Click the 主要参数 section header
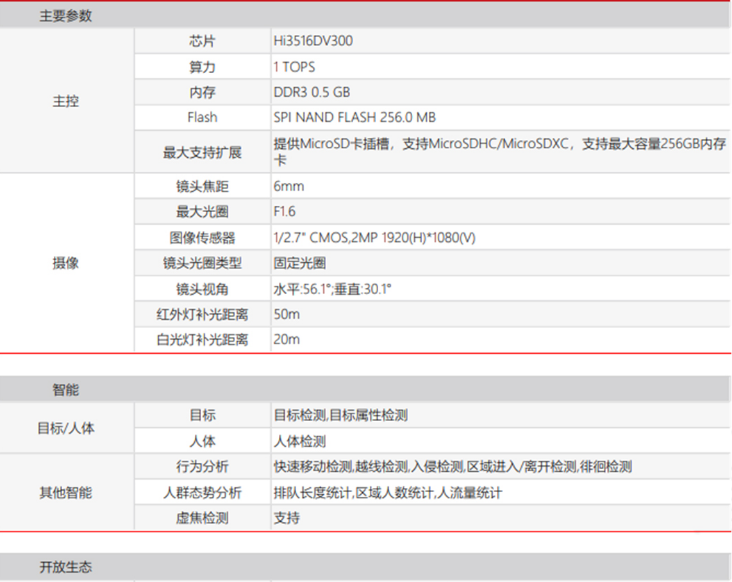 [x=66, y=16]
